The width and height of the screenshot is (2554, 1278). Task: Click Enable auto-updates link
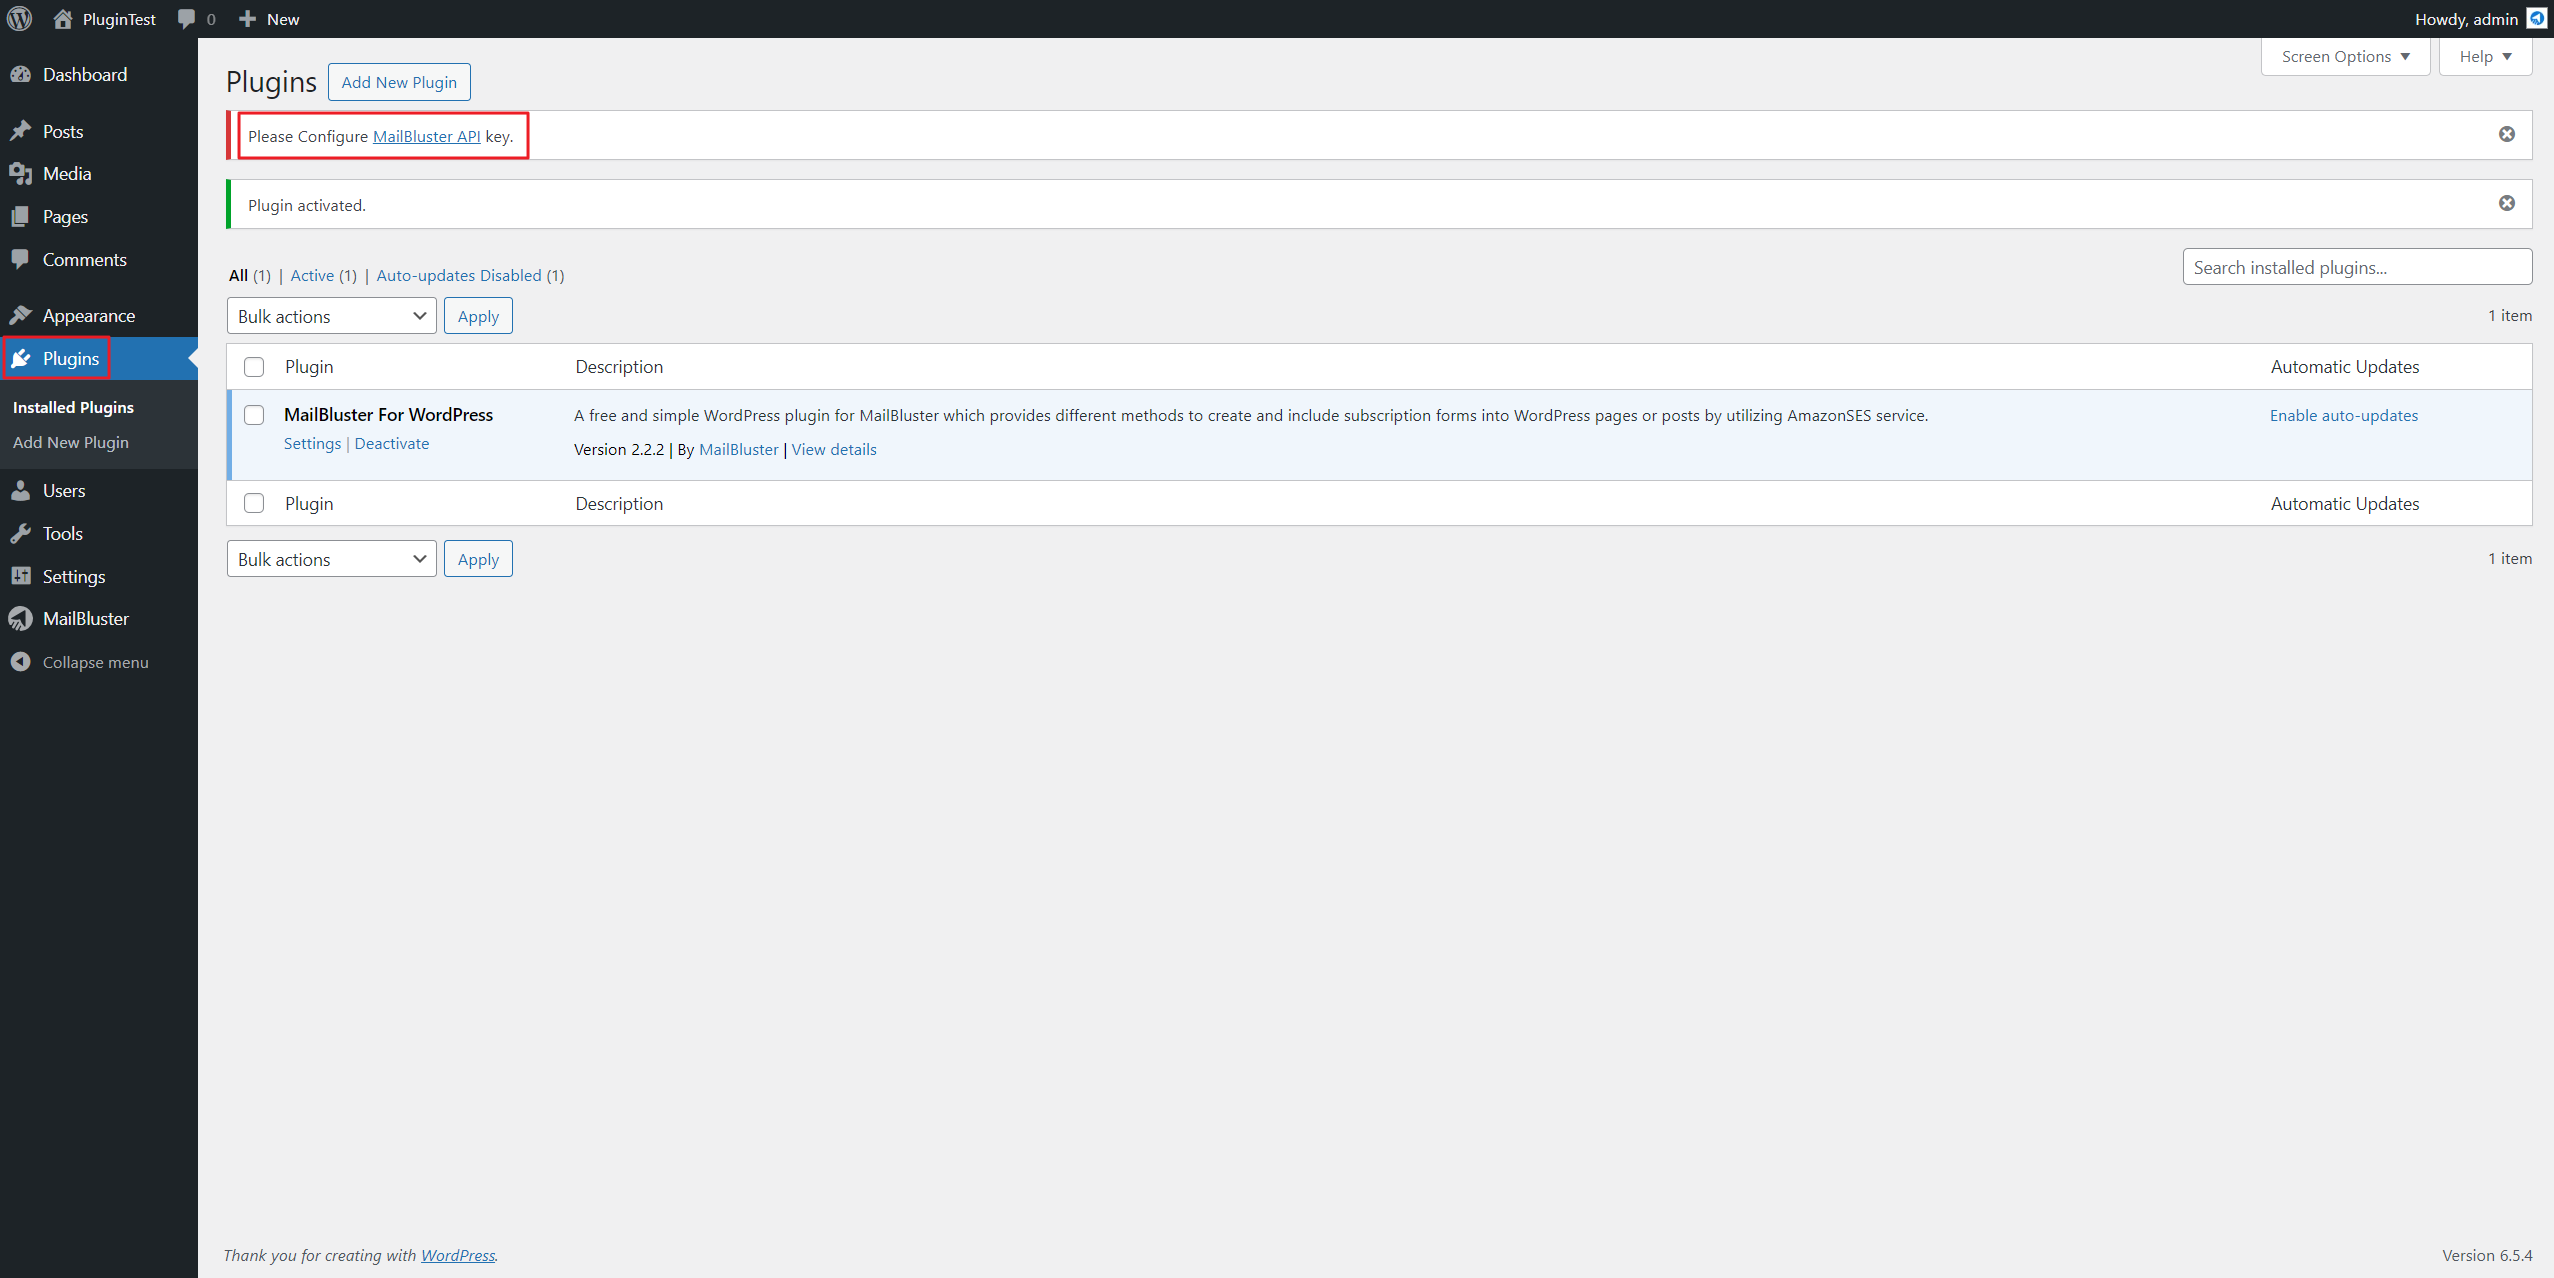(x=2343, y=415)
